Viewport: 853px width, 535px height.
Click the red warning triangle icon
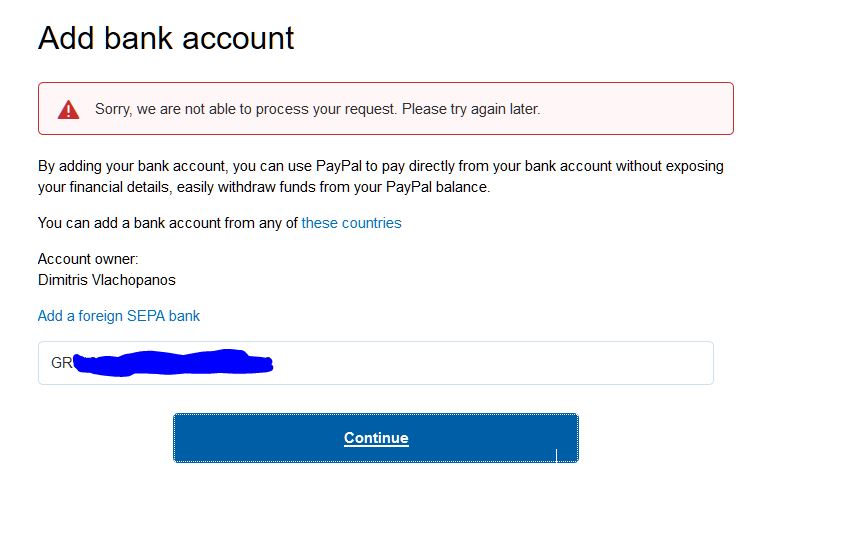tap(69, 109)
